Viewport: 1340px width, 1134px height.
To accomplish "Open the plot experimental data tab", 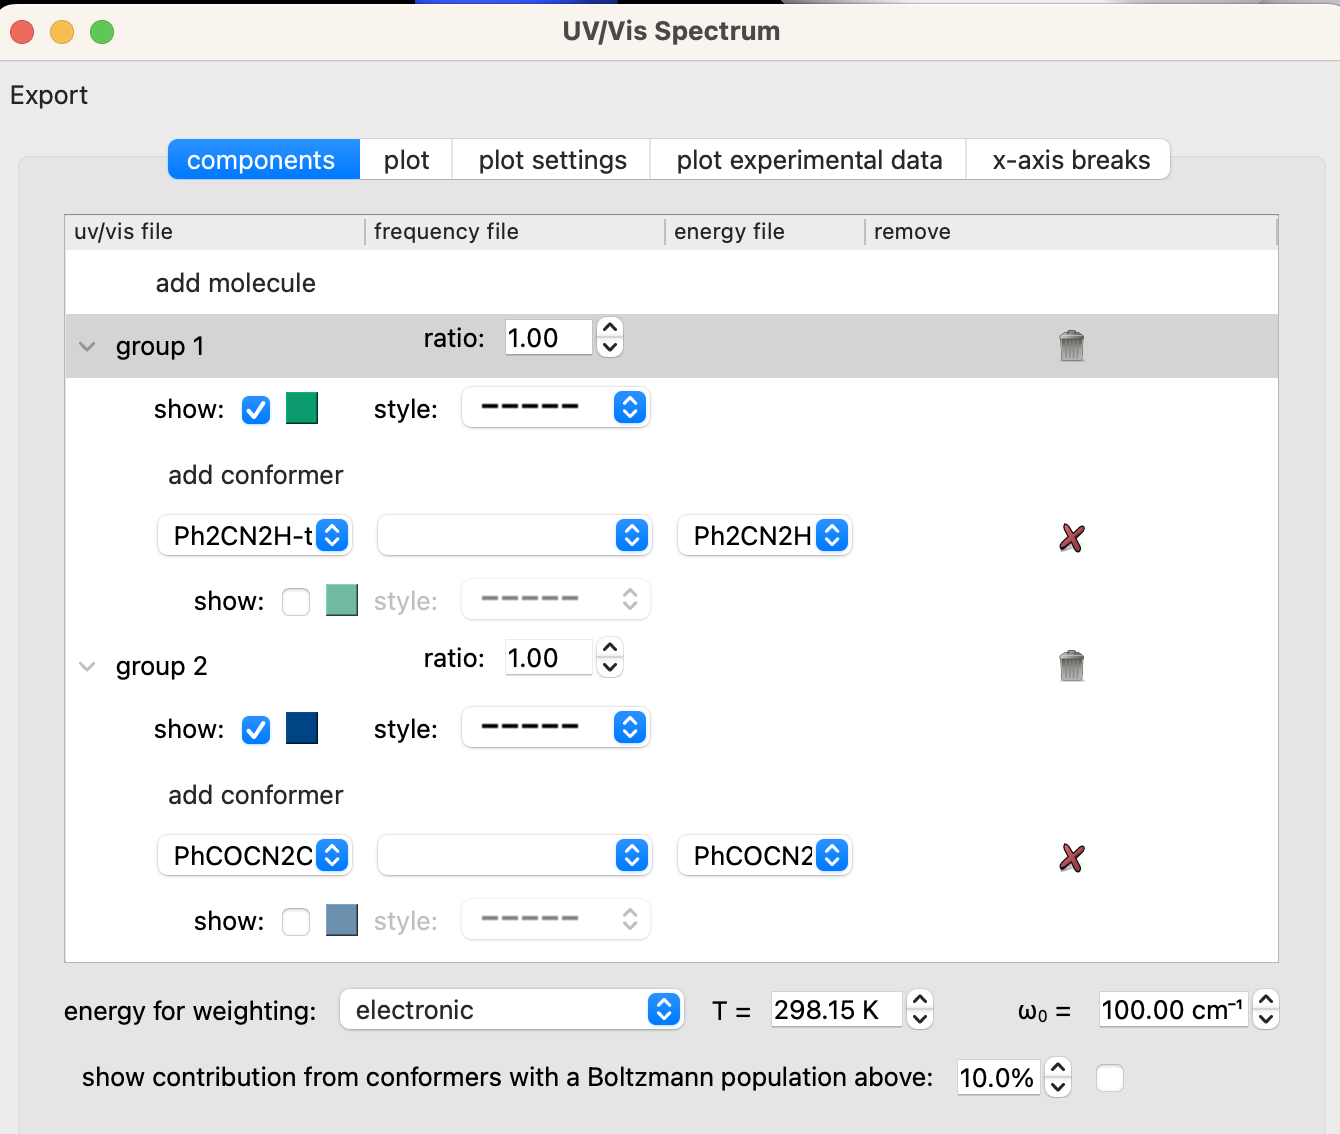I will [809, 160].
